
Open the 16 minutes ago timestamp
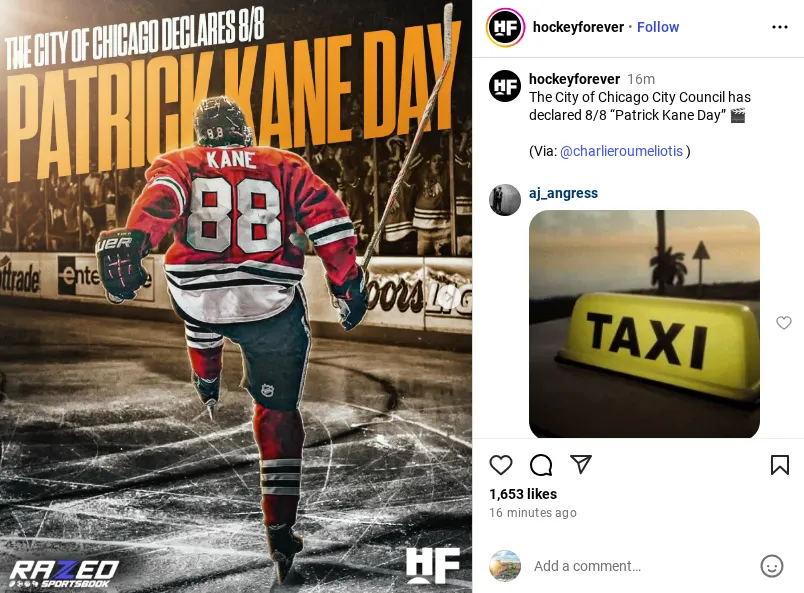coord(533,513)
